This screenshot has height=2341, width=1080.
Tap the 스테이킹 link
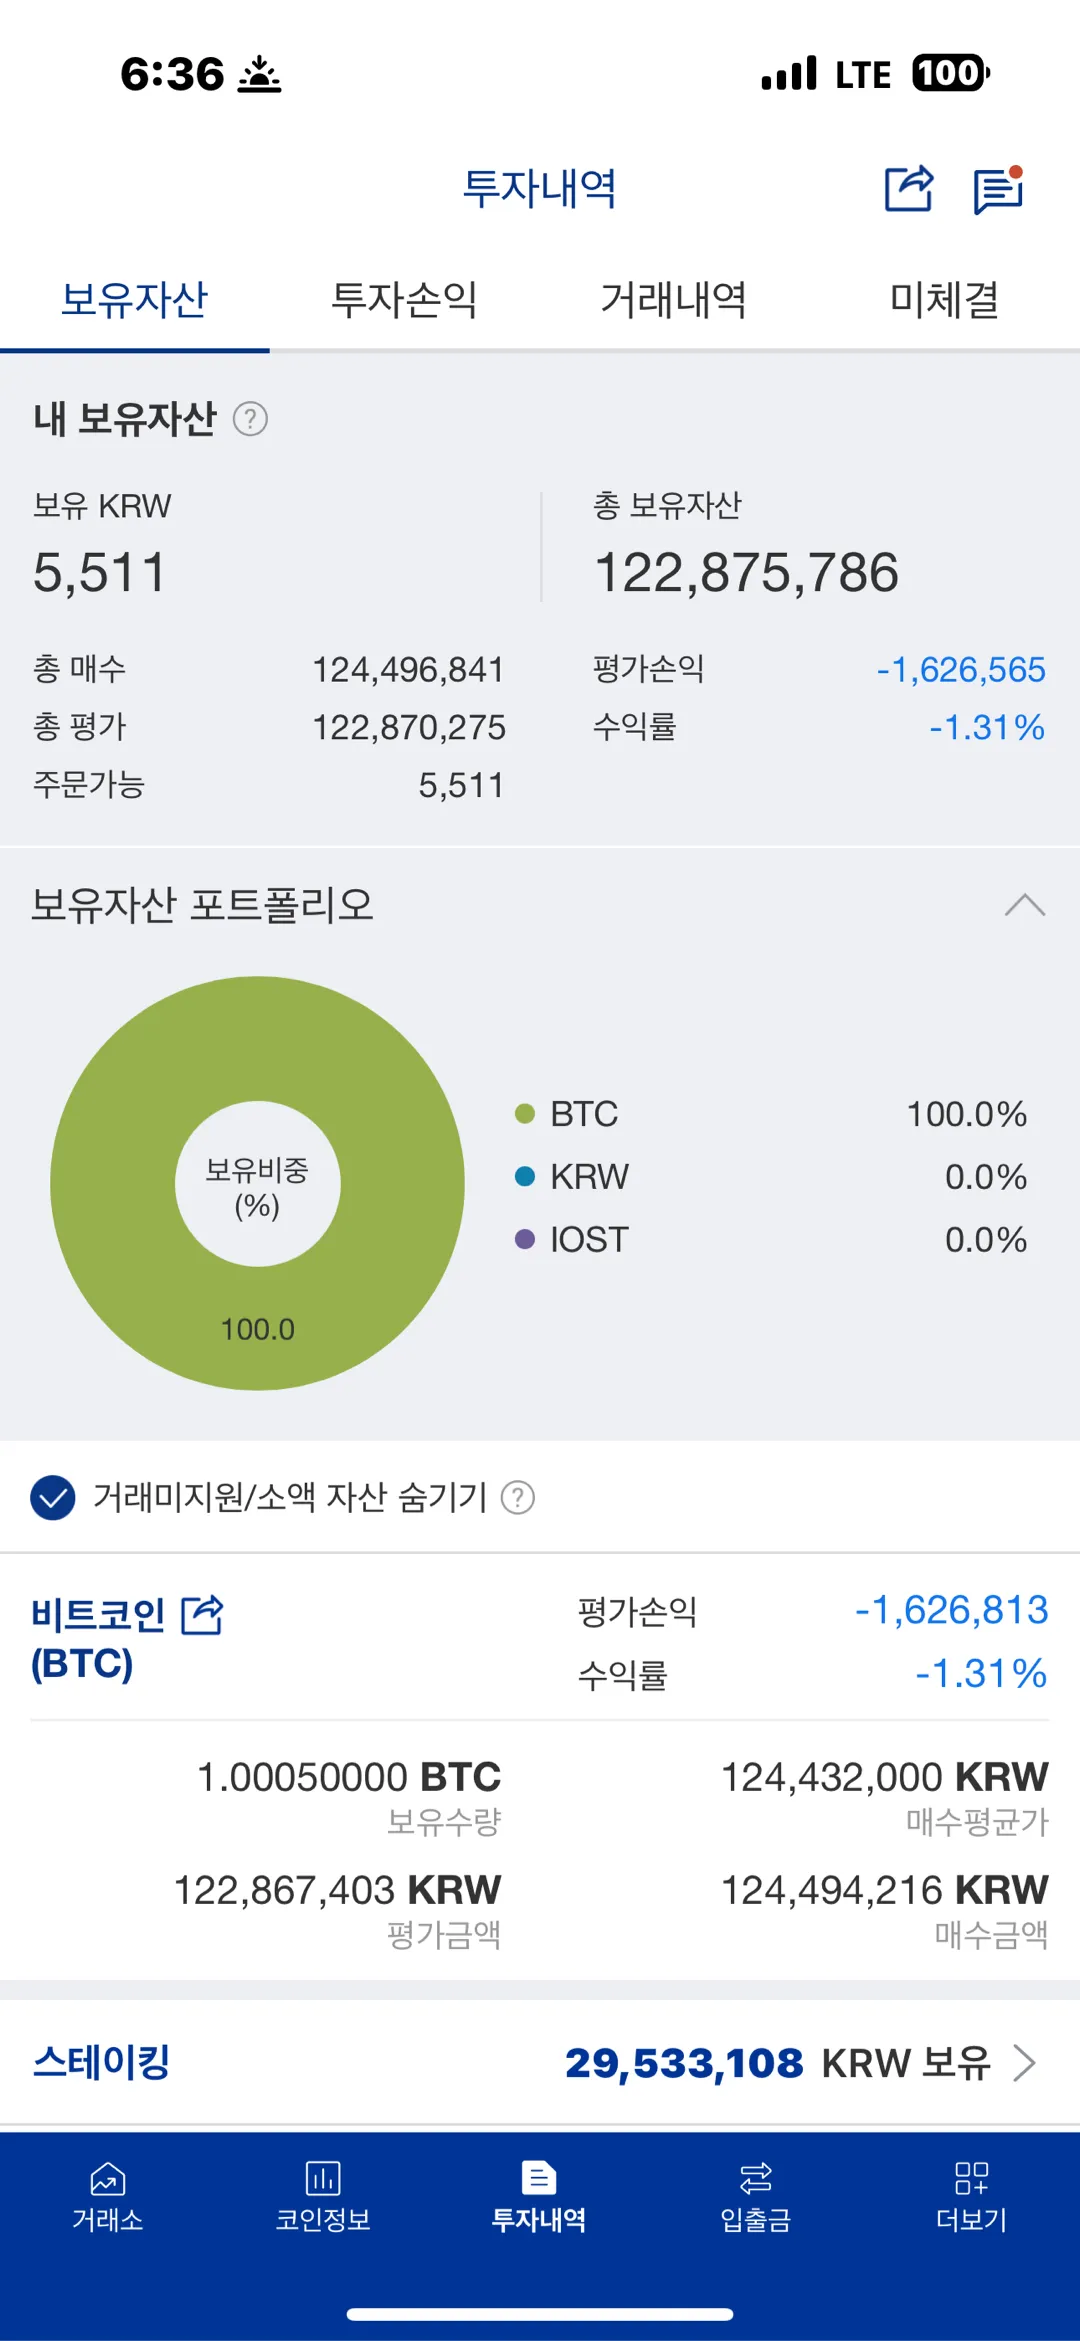tap(101, 2062)
